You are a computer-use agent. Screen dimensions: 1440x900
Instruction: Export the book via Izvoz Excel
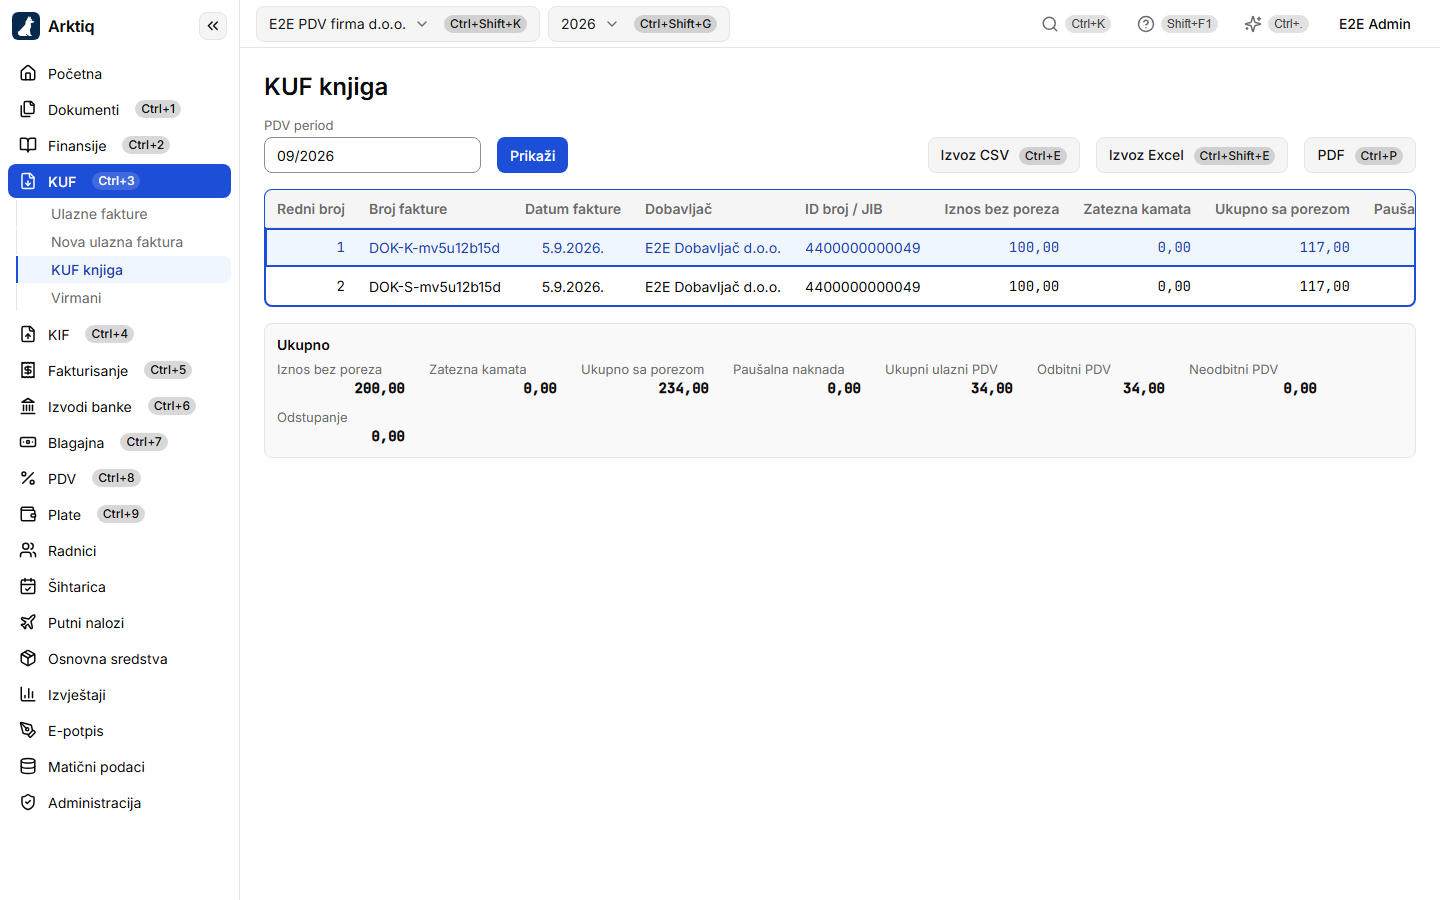(1190, 155)
